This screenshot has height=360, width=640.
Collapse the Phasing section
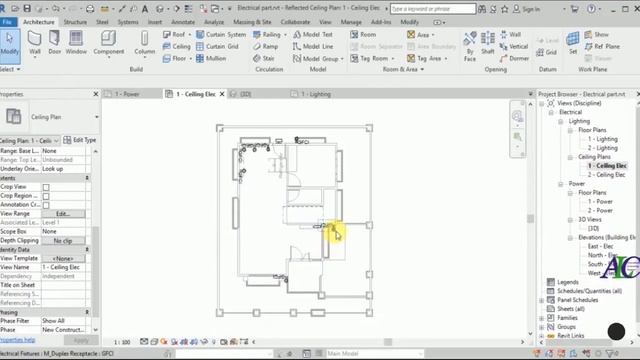pos(87,312)
